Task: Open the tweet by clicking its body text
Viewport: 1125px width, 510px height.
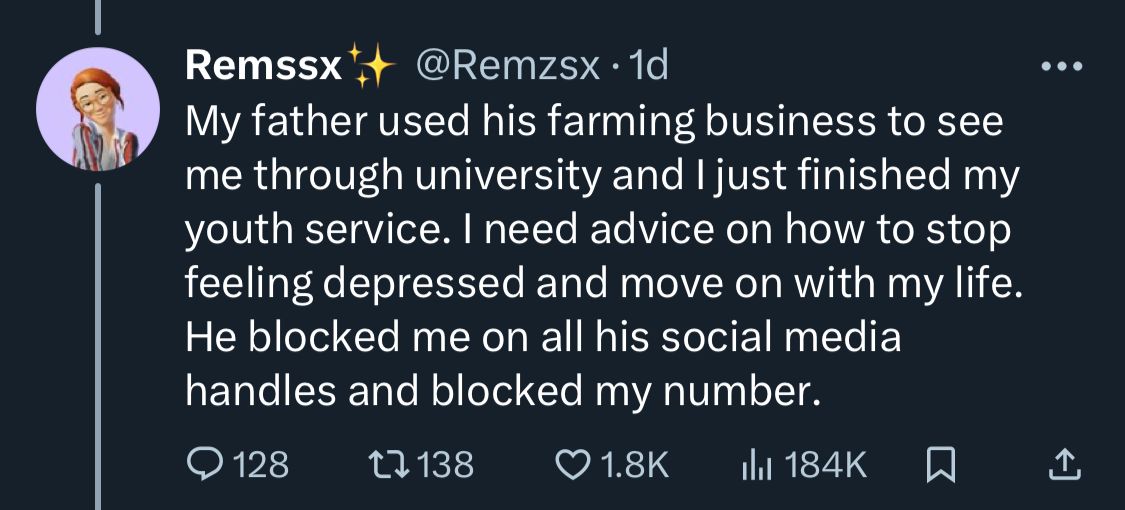Action: pyautogui.click(x=600, y=257)
